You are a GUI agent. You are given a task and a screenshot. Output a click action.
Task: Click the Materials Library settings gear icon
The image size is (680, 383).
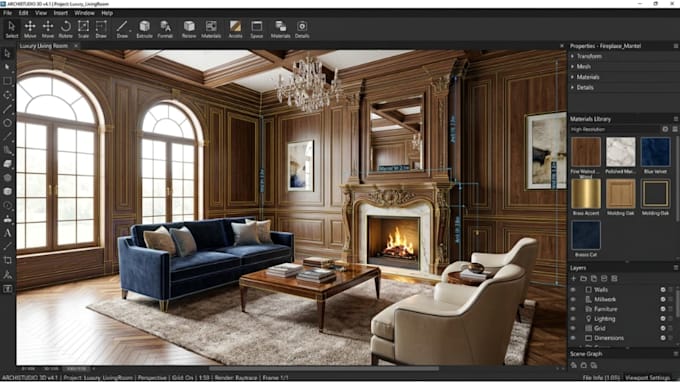665,129
